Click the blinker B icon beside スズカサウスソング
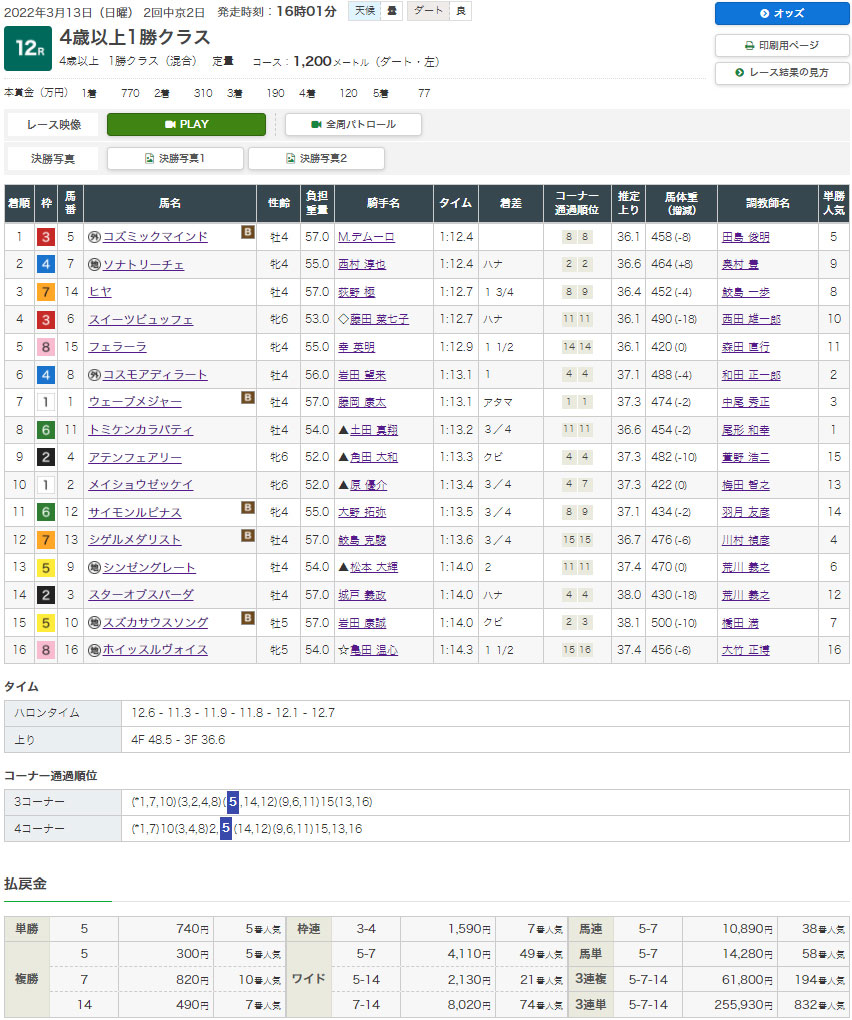Viewport: 852px width, 1020px height. point(247,618)
